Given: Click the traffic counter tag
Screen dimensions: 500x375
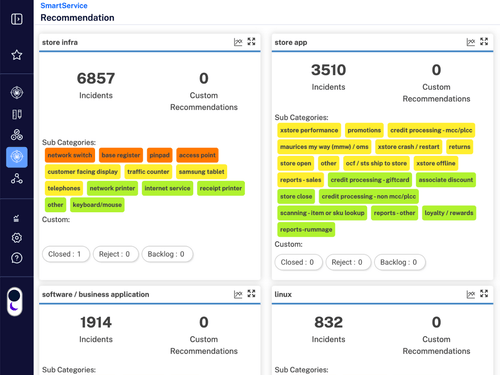Looking at the screenshot, I should click(148, 172).
